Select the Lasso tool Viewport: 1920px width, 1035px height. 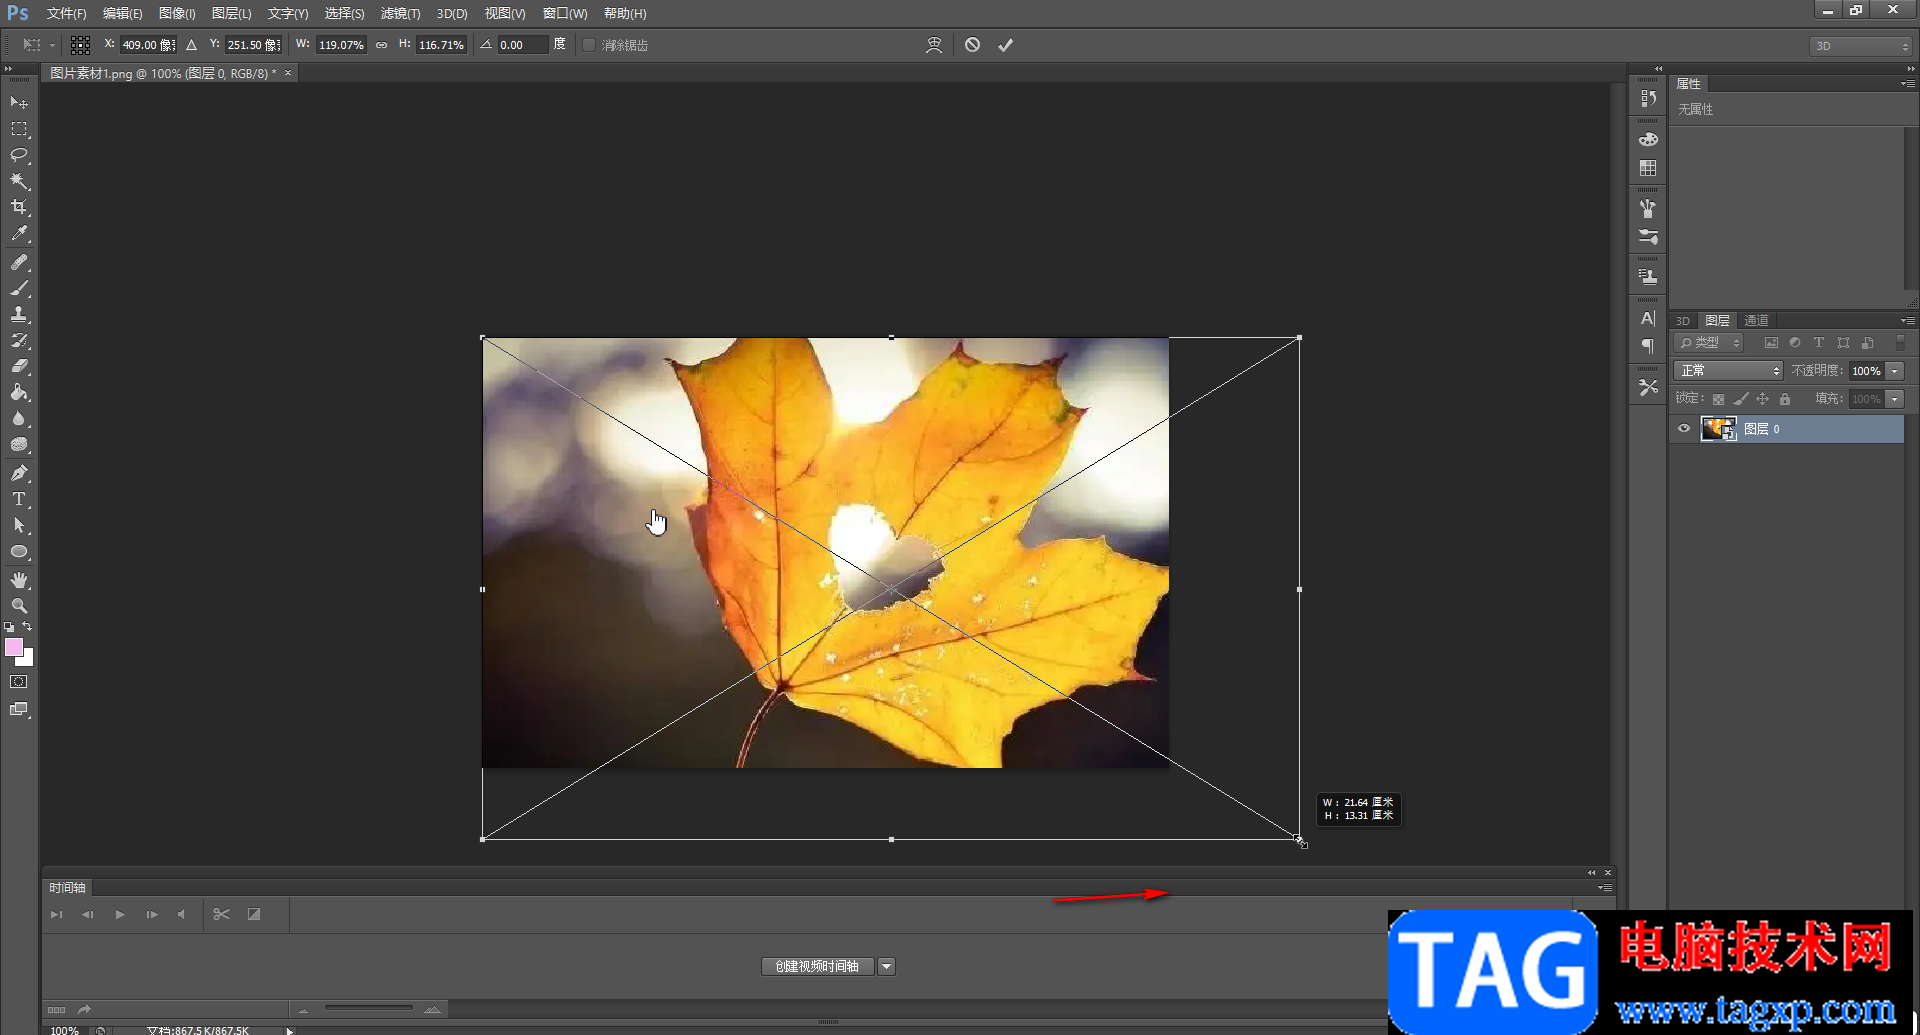[19, 155]
